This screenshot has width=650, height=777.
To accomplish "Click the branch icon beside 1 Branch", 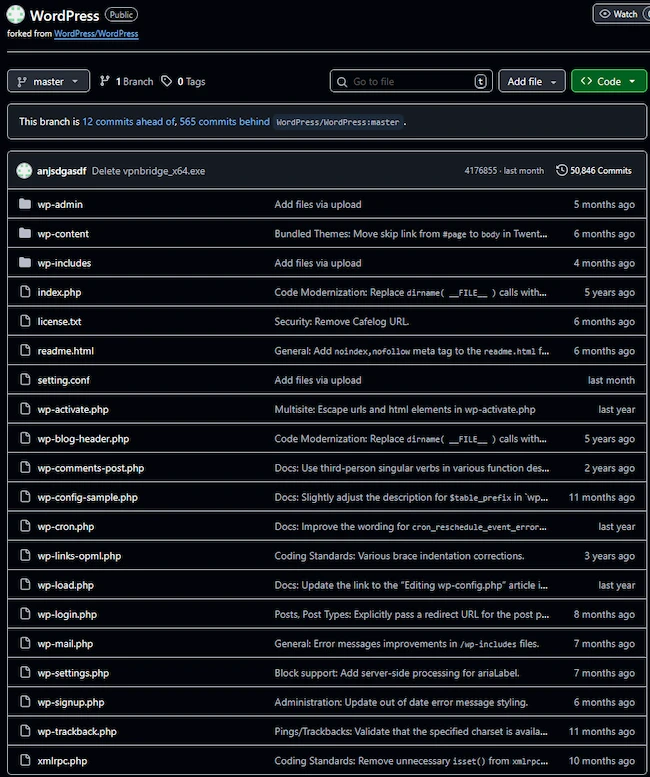I will (x=105, y=81).
